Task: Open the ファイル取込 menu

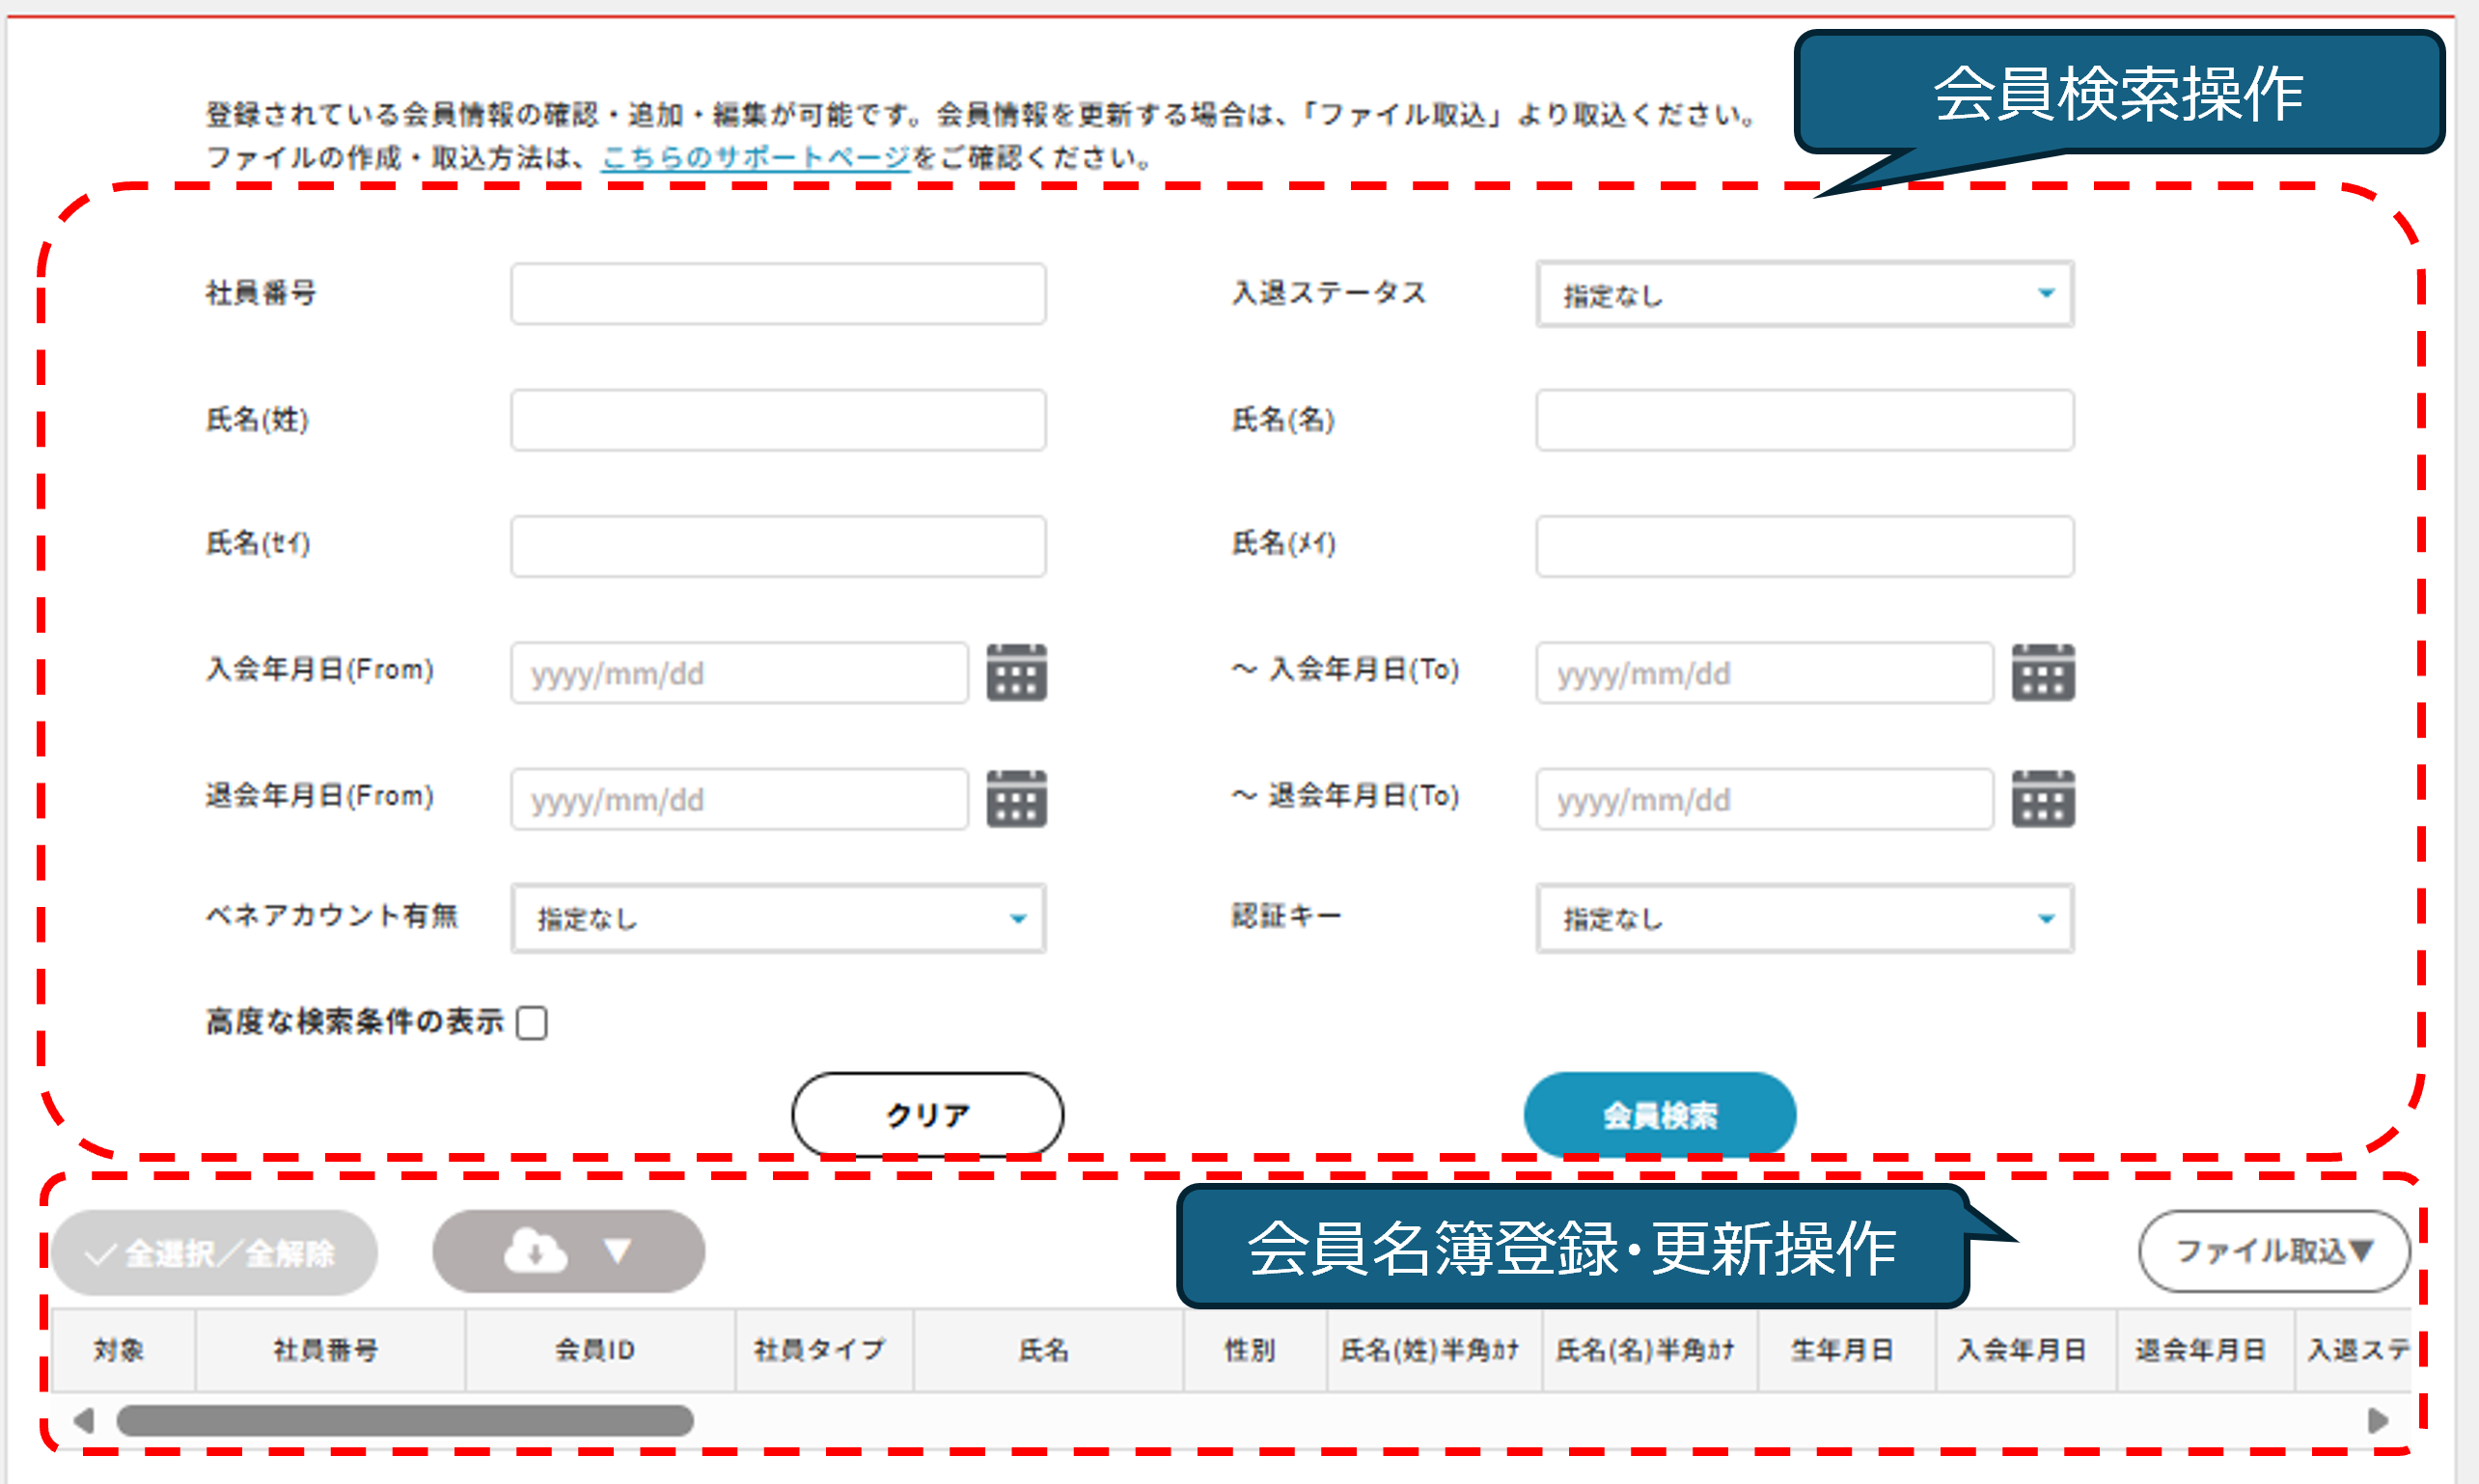Action: click(x=2273, y=1251)
